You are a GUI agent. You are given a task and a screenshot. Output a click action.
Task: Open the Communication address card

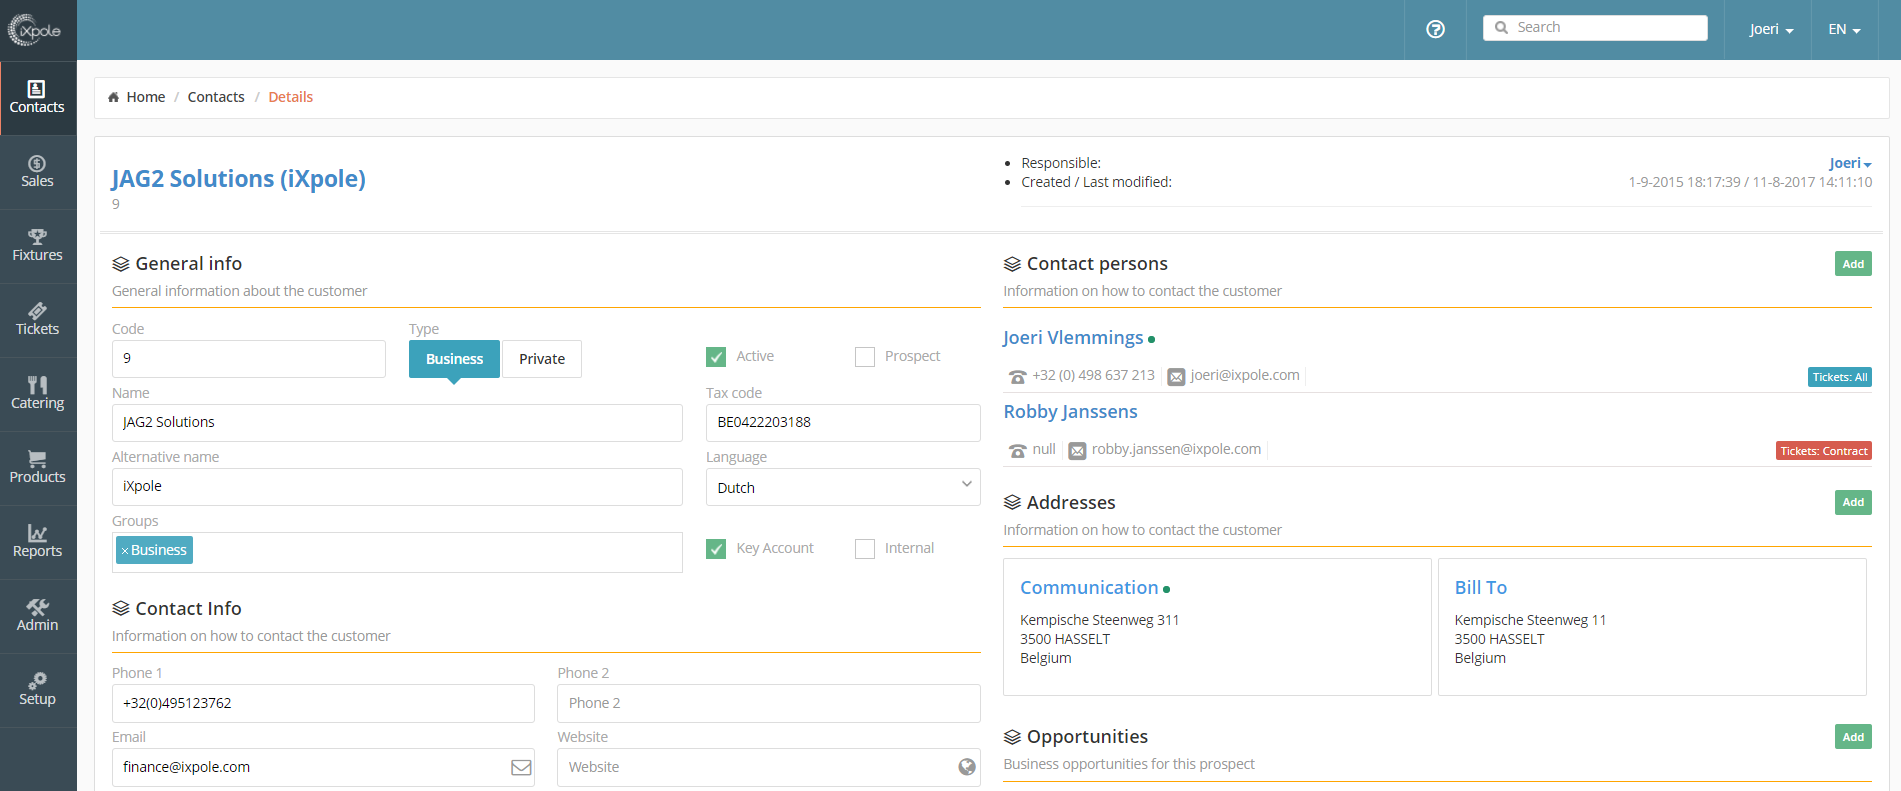[x=1217, y=627]
